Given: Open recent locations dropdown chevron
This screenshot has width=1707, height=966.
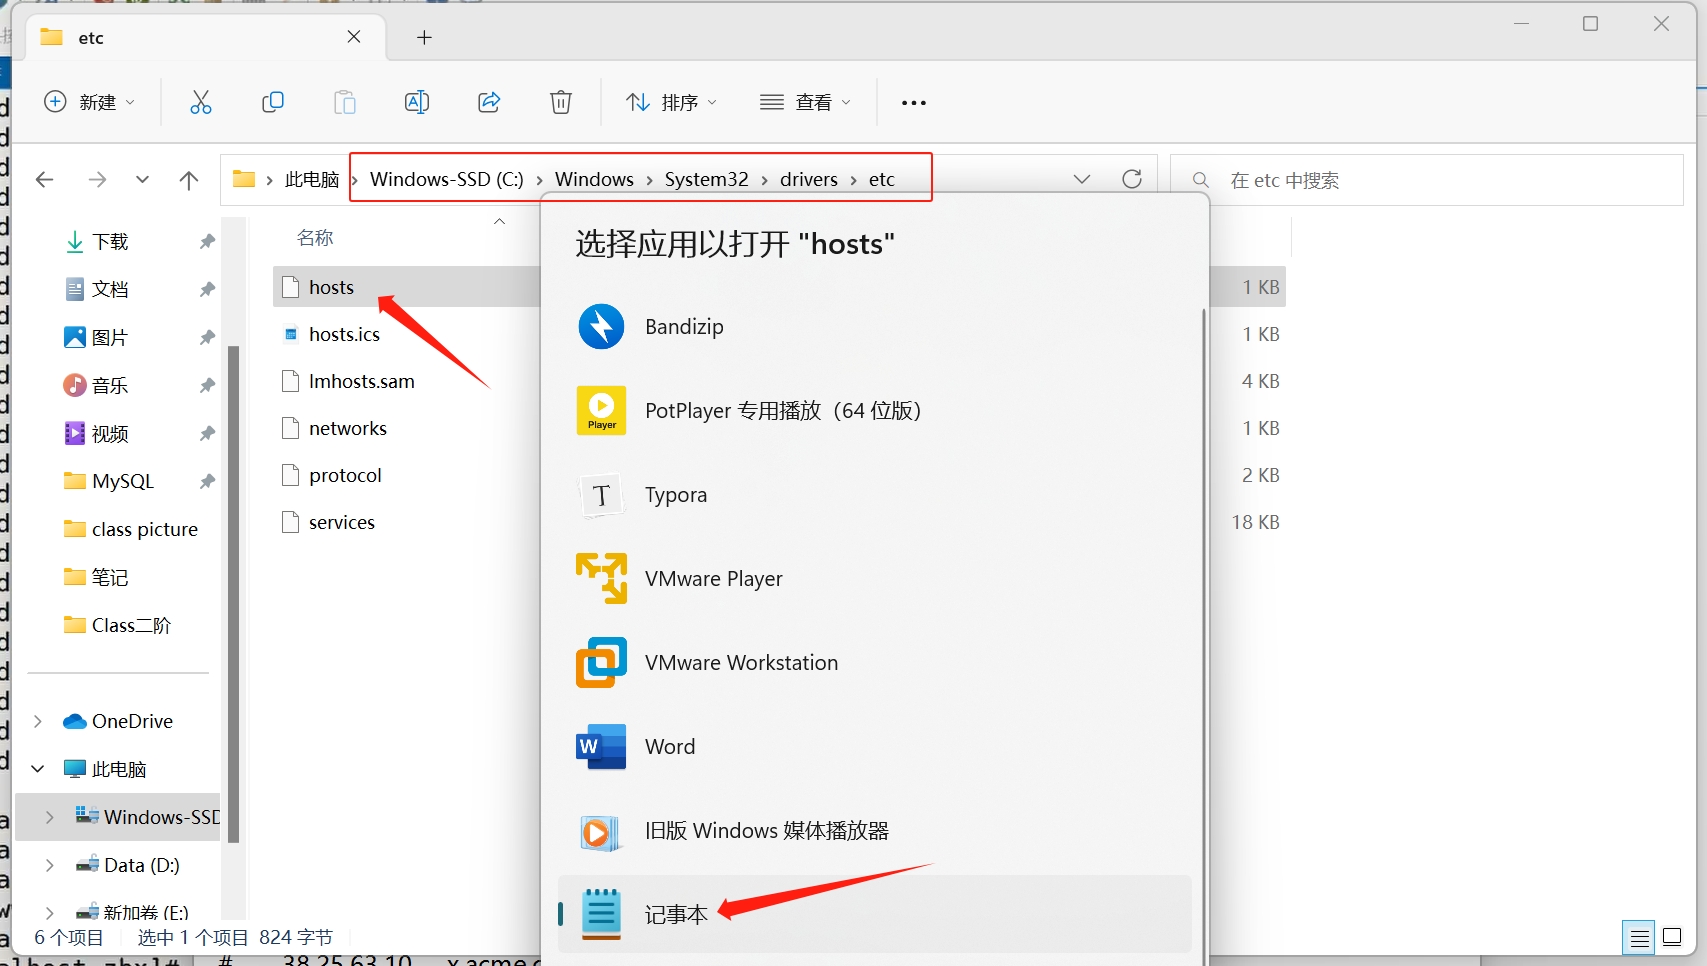Looking at the screenshot, I should (142, 180).
